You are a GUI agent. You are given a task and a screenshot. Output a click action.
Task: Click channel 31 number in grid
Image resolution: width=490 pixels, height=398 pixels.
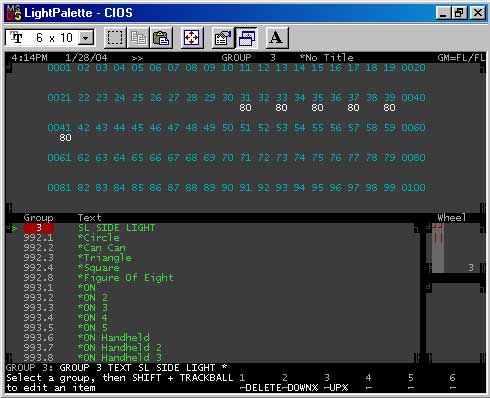coord(246,98)
